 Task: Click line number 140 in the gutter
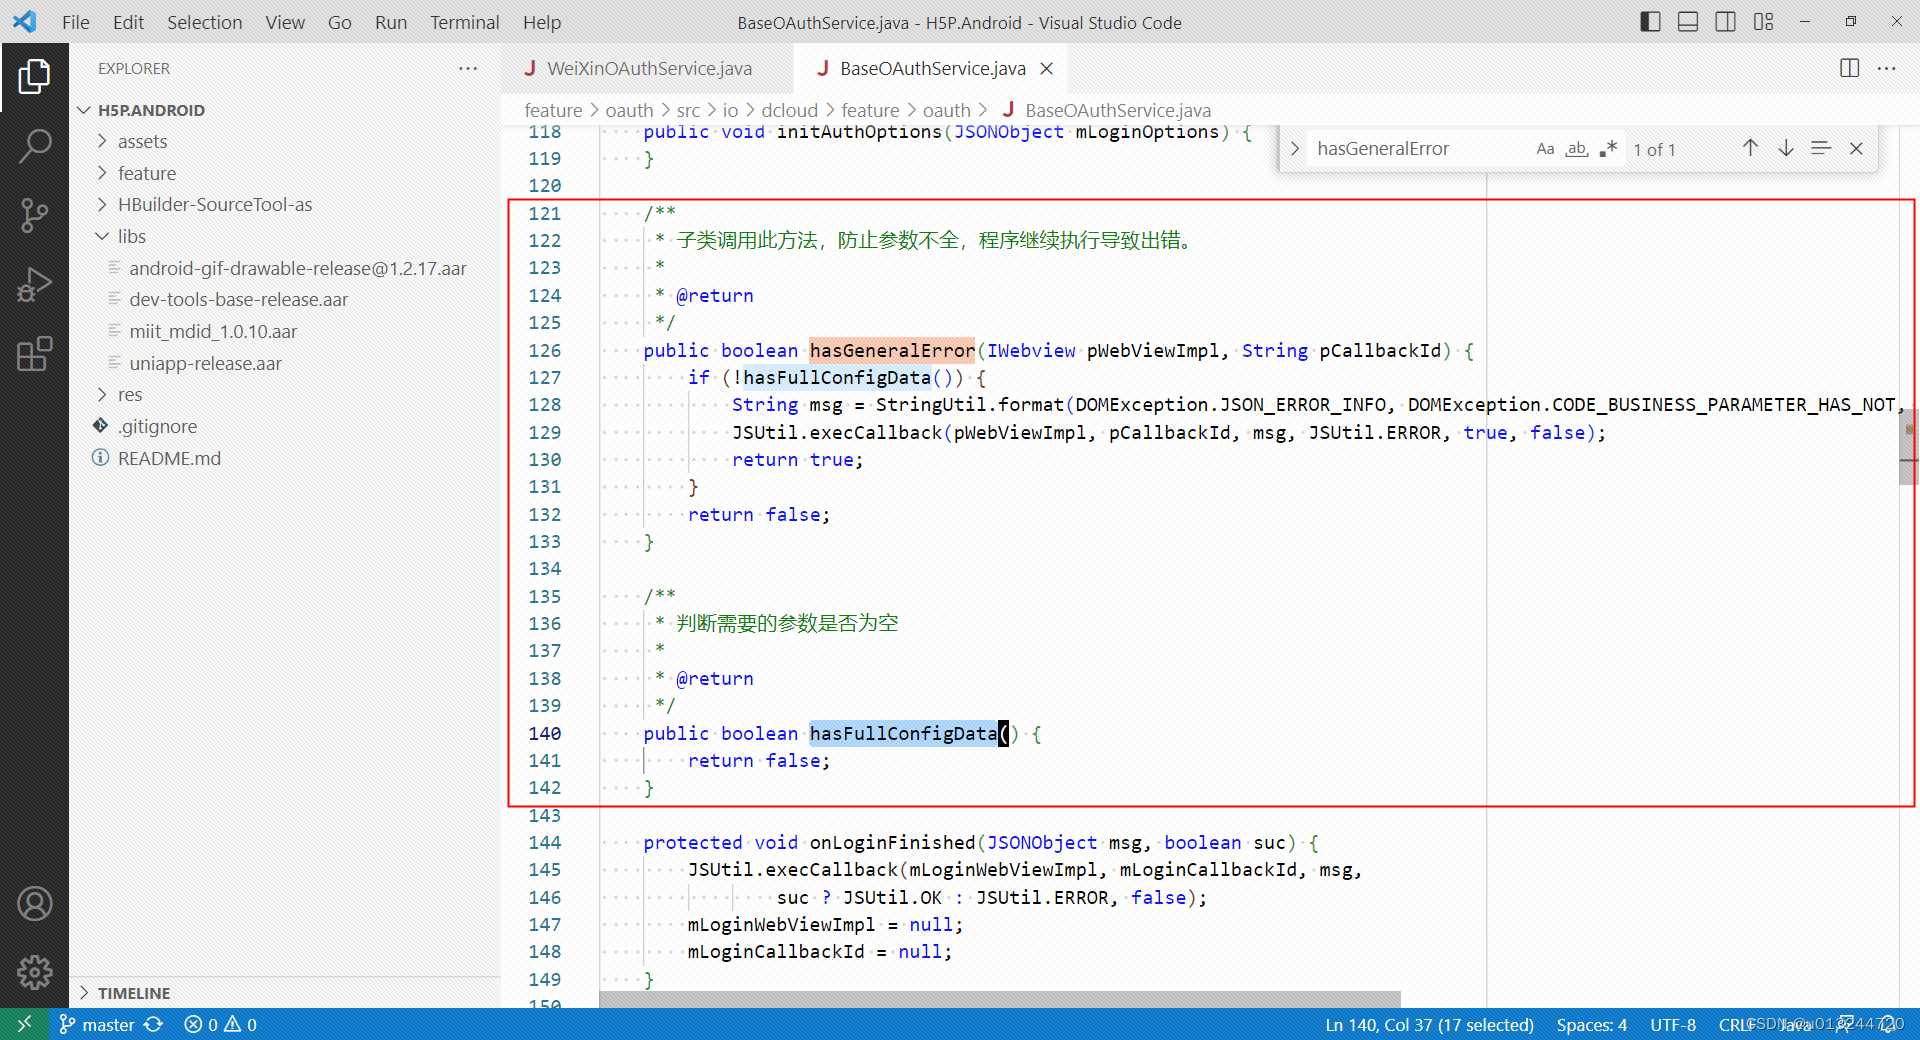(x=545, y=733)
